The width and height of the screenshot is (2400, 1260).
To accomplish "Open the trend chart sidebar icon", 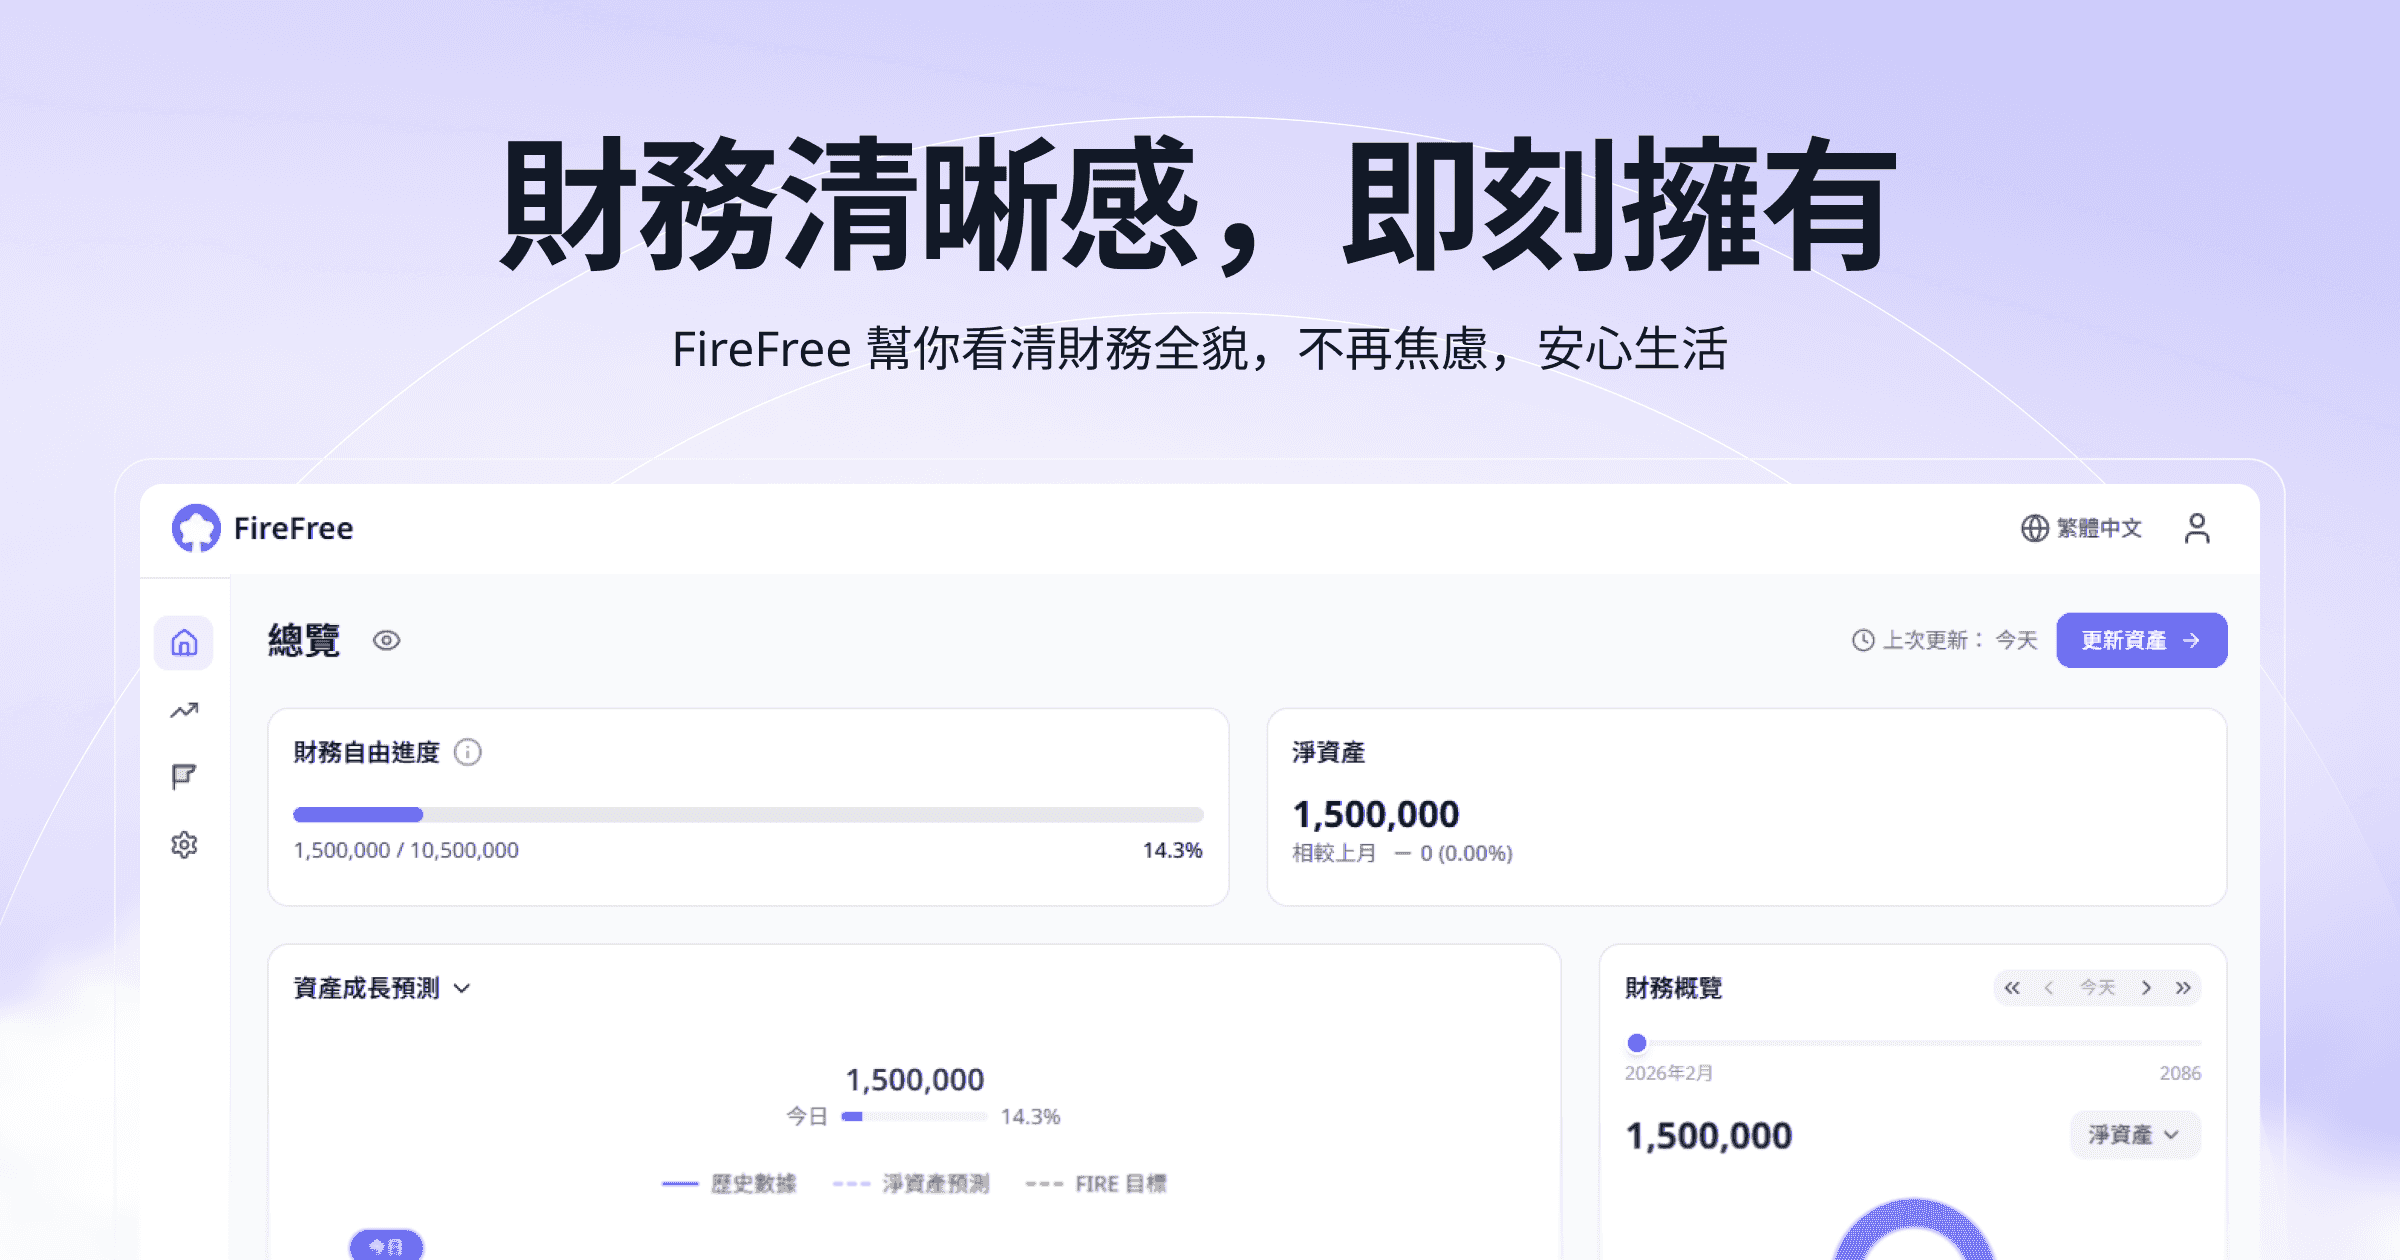I will click(184, 710).
